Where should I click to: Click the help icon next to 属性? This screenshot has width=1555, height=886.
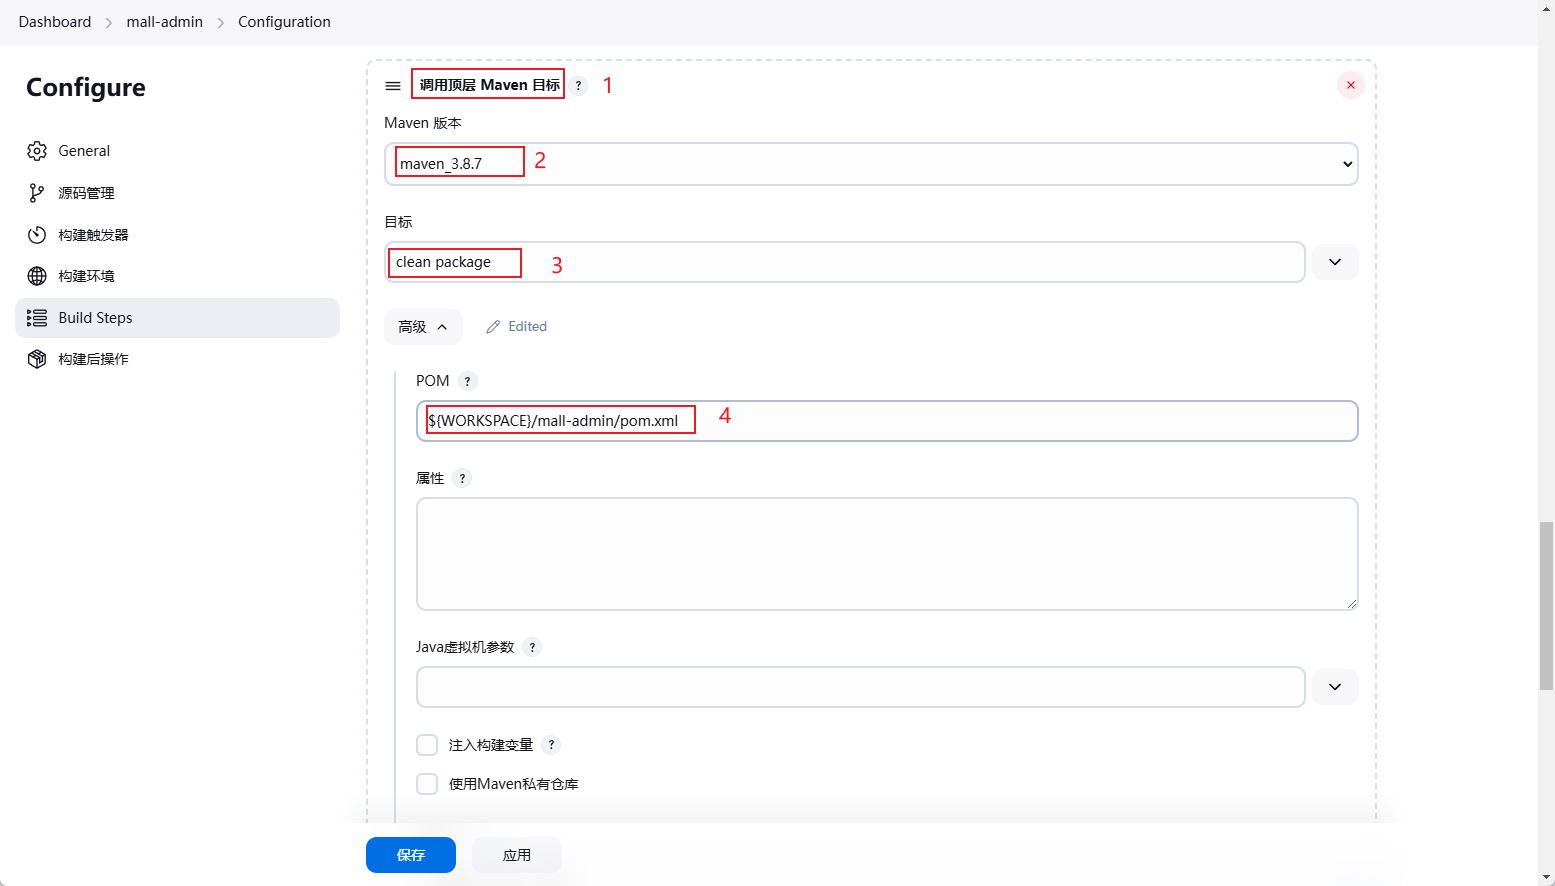(x=462, y=478)
